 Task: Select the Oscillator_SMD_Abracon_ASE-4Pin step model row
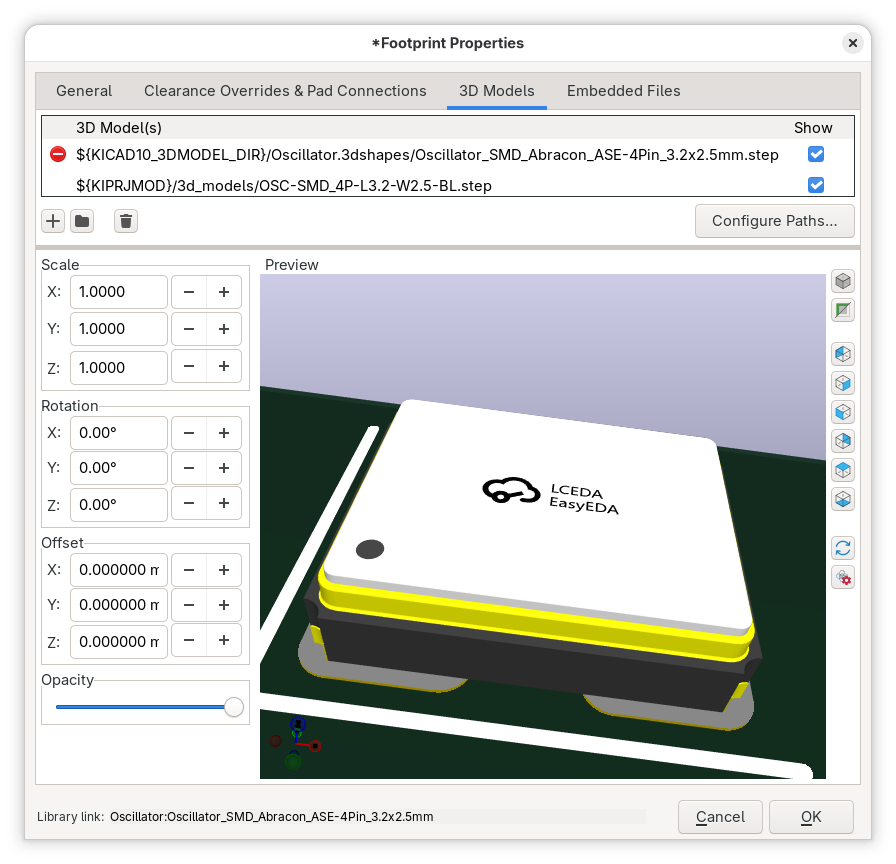[x=427, y=155]
